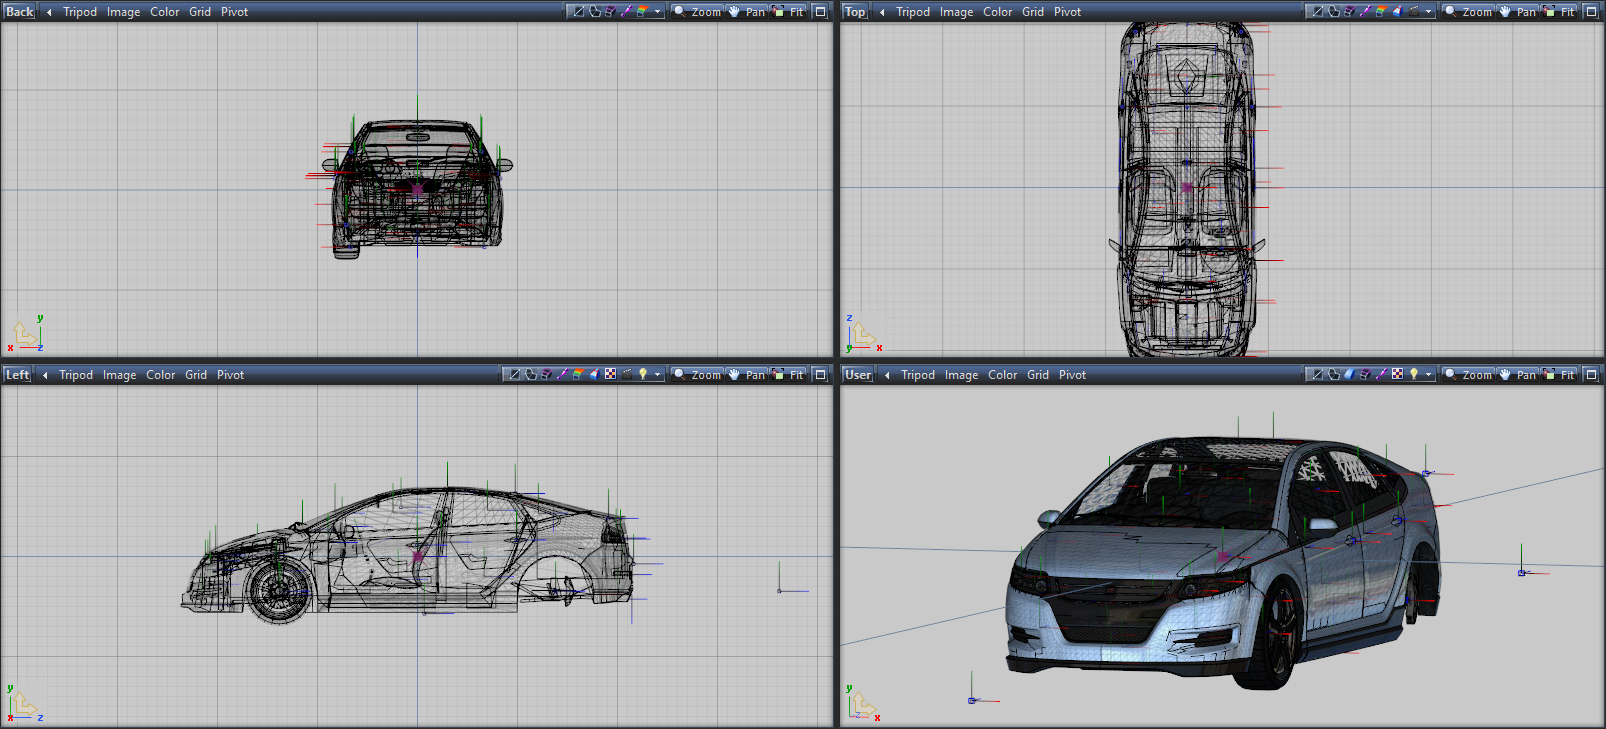The width and height of the screenshot is (1606, 729).
Task: Click the Top view name label
Action: click(x=855, y=12)
